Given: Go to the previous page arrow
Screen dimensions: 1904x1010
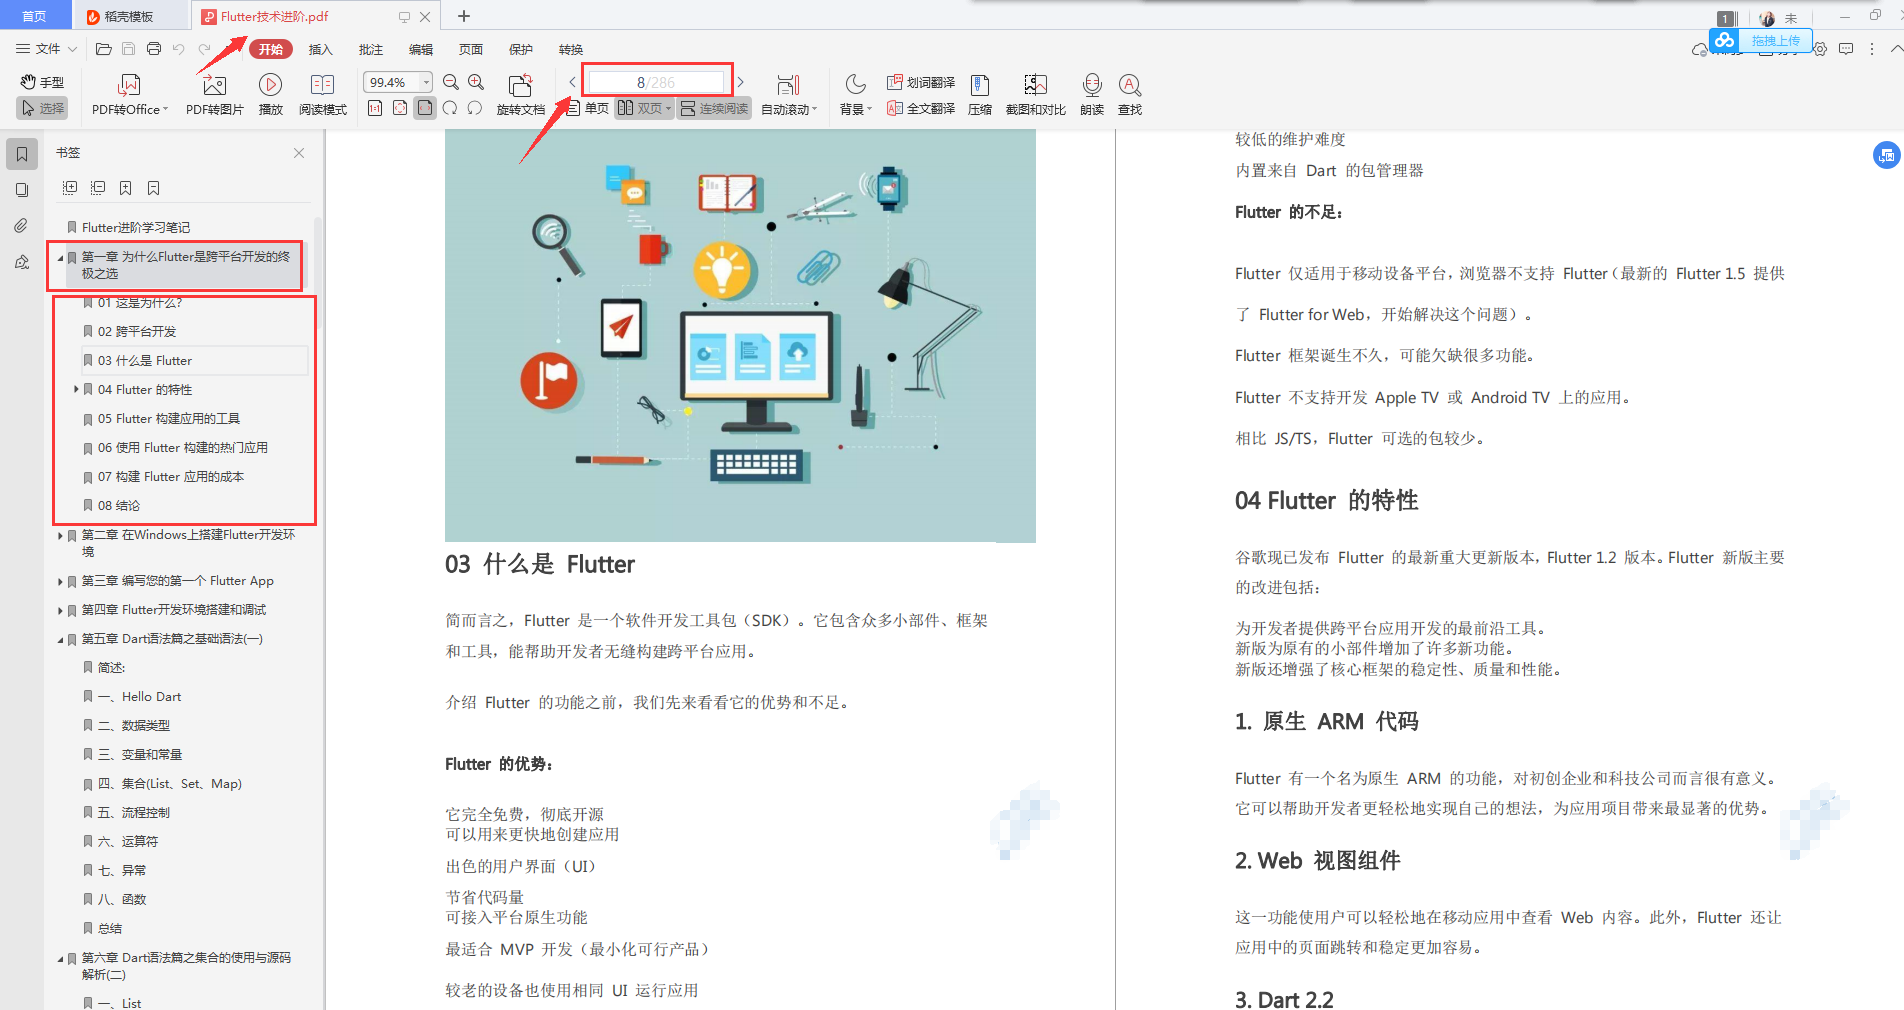Looking at the screenshot, I should (572, 82).
